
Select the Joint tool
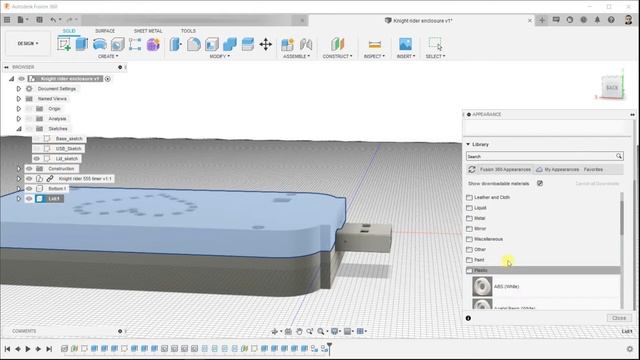click(x=306, y=44)
